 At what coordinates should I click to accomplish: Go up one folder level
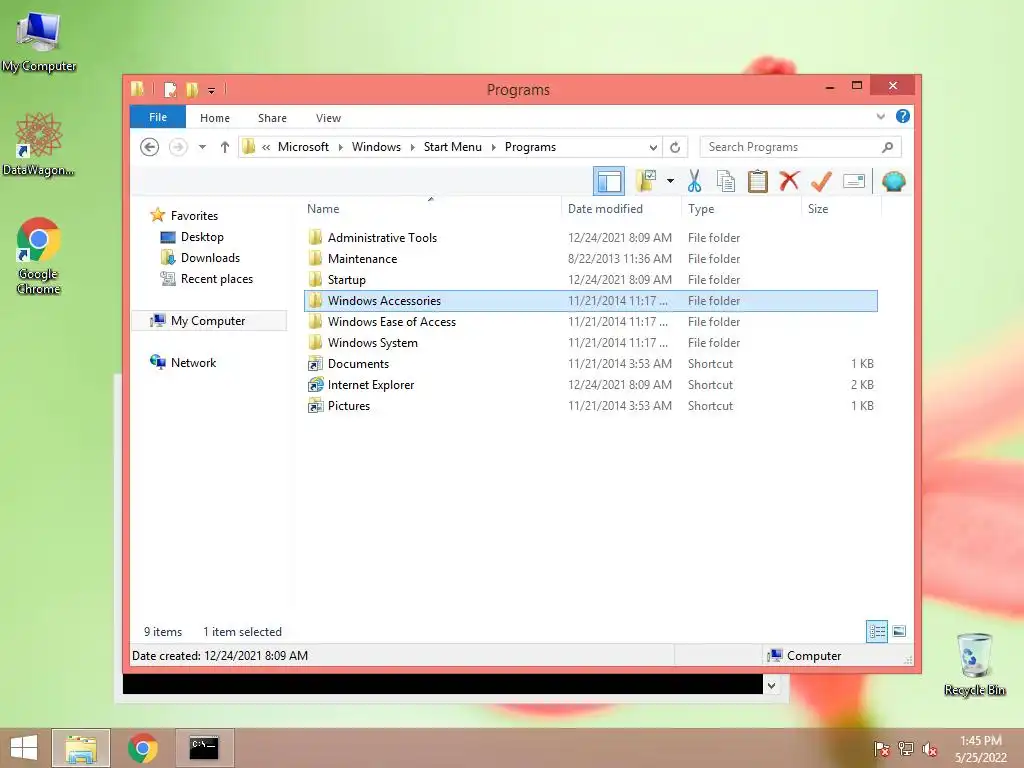point(225,147)
